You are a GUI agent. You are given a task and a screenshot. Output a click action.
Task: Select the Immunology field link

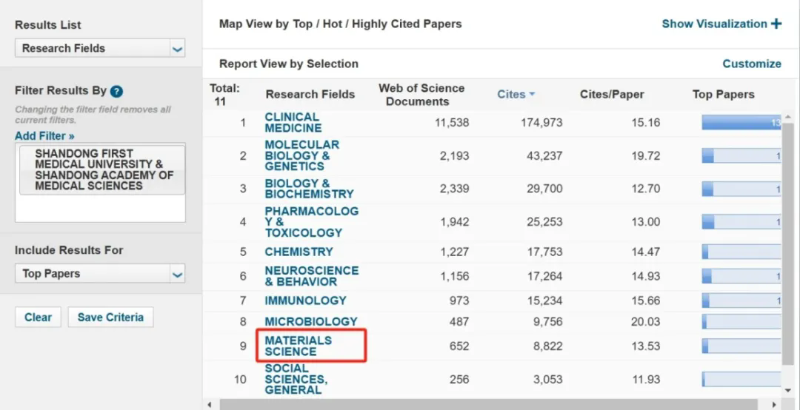point(305,300)
